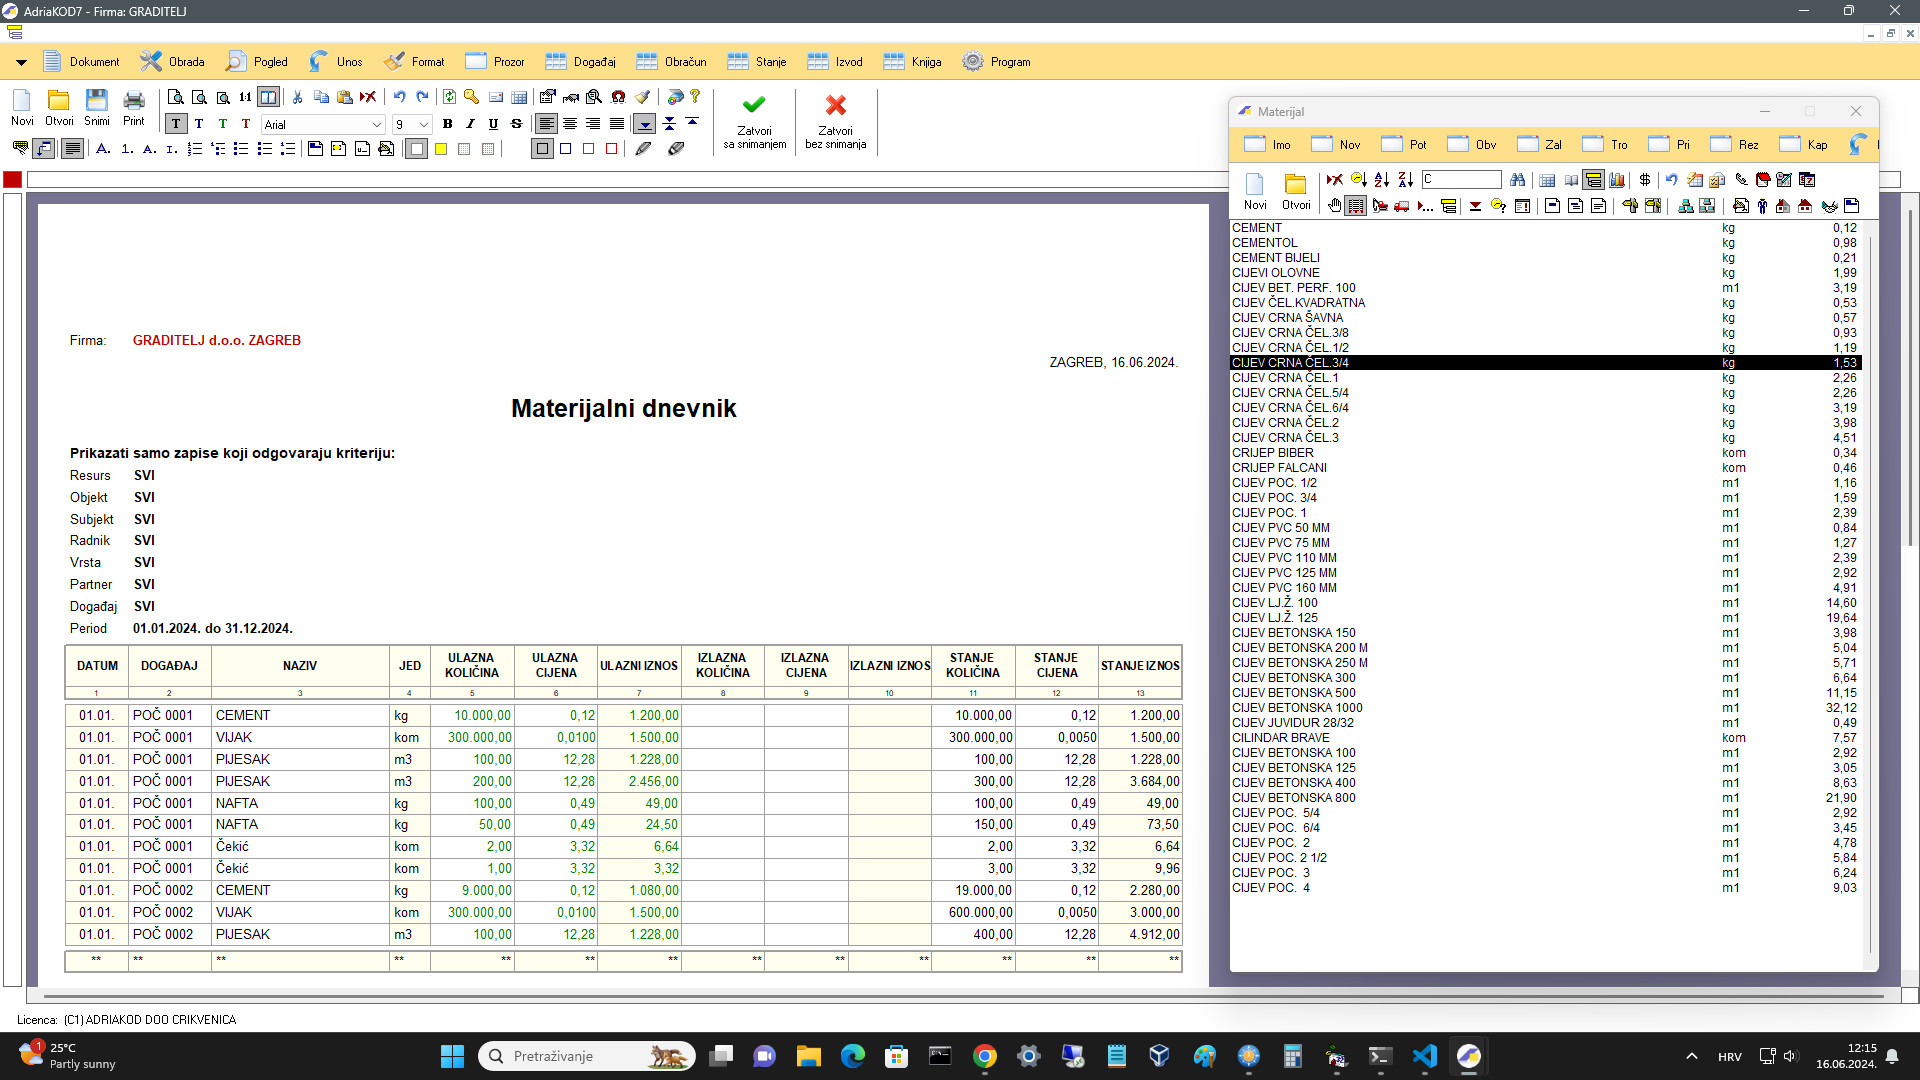Open the Arial font dropdown

(377, 125)
